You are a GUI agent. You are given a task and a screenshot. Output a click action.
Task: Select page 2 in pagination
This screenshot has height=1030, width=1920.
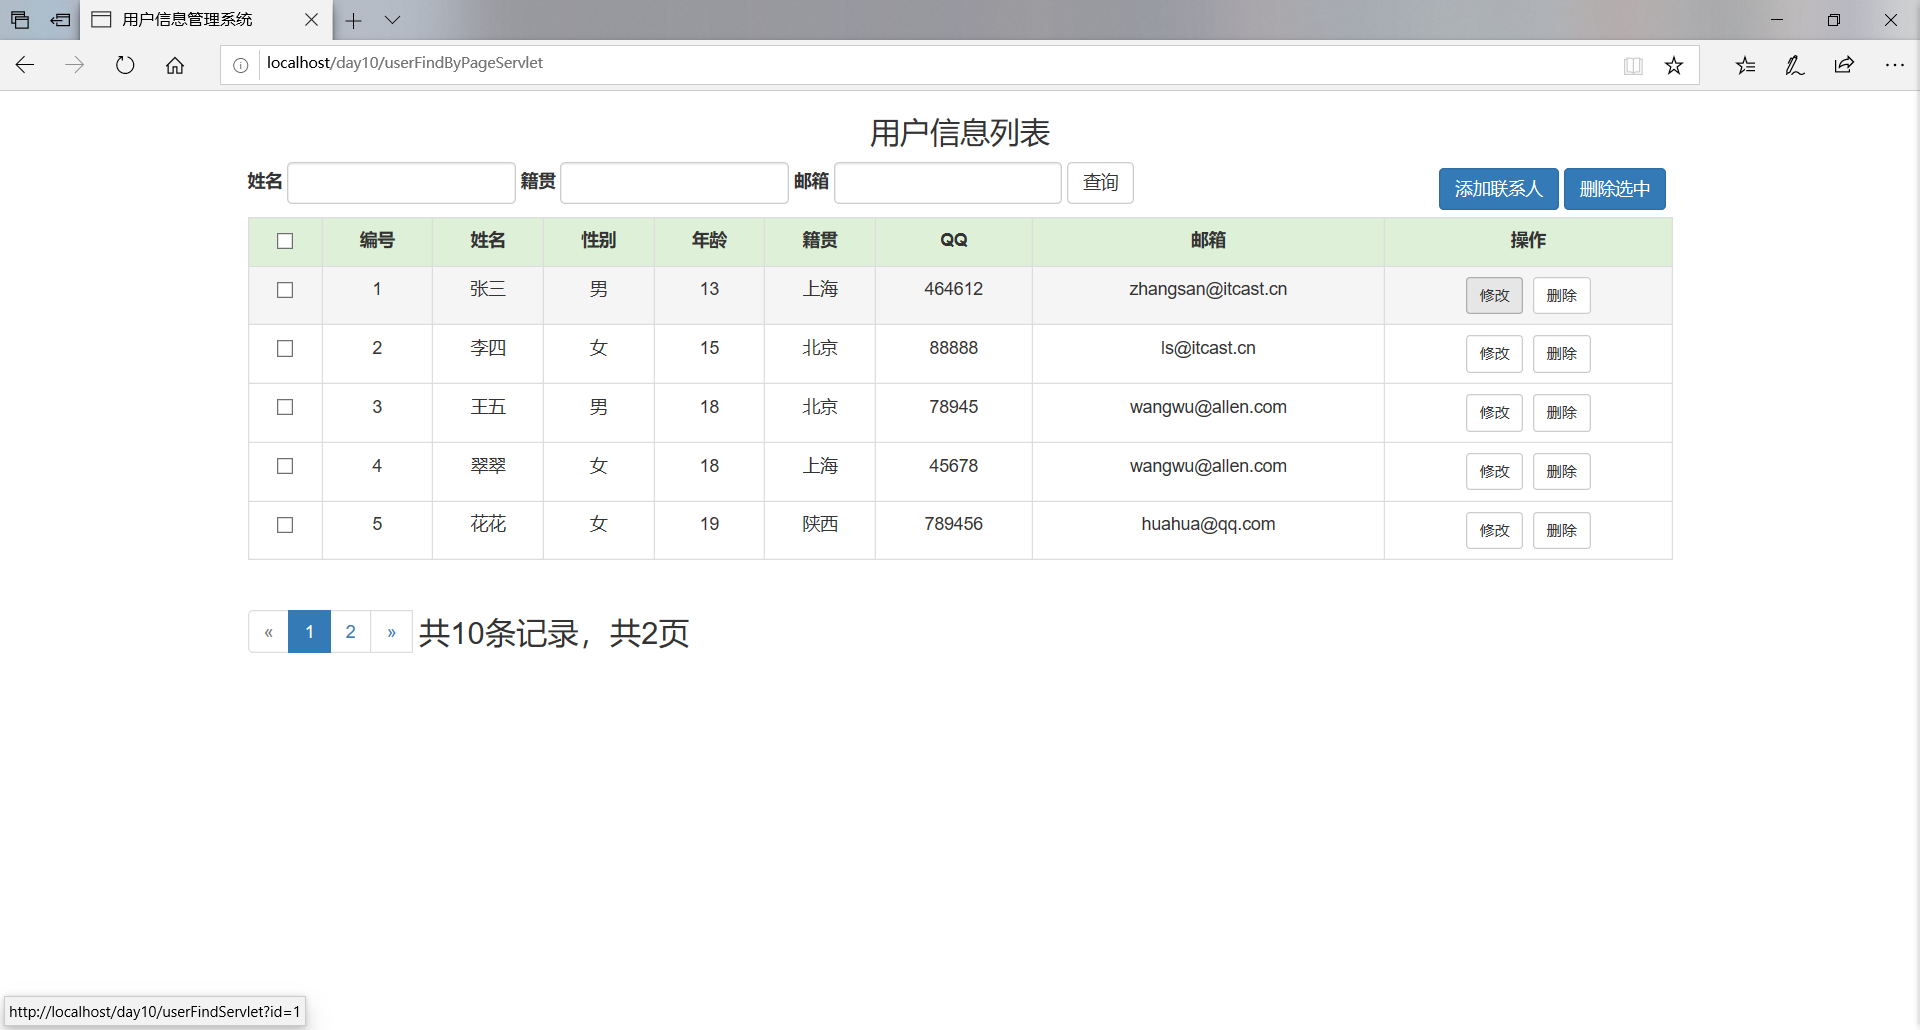click(x=350, y=632)
